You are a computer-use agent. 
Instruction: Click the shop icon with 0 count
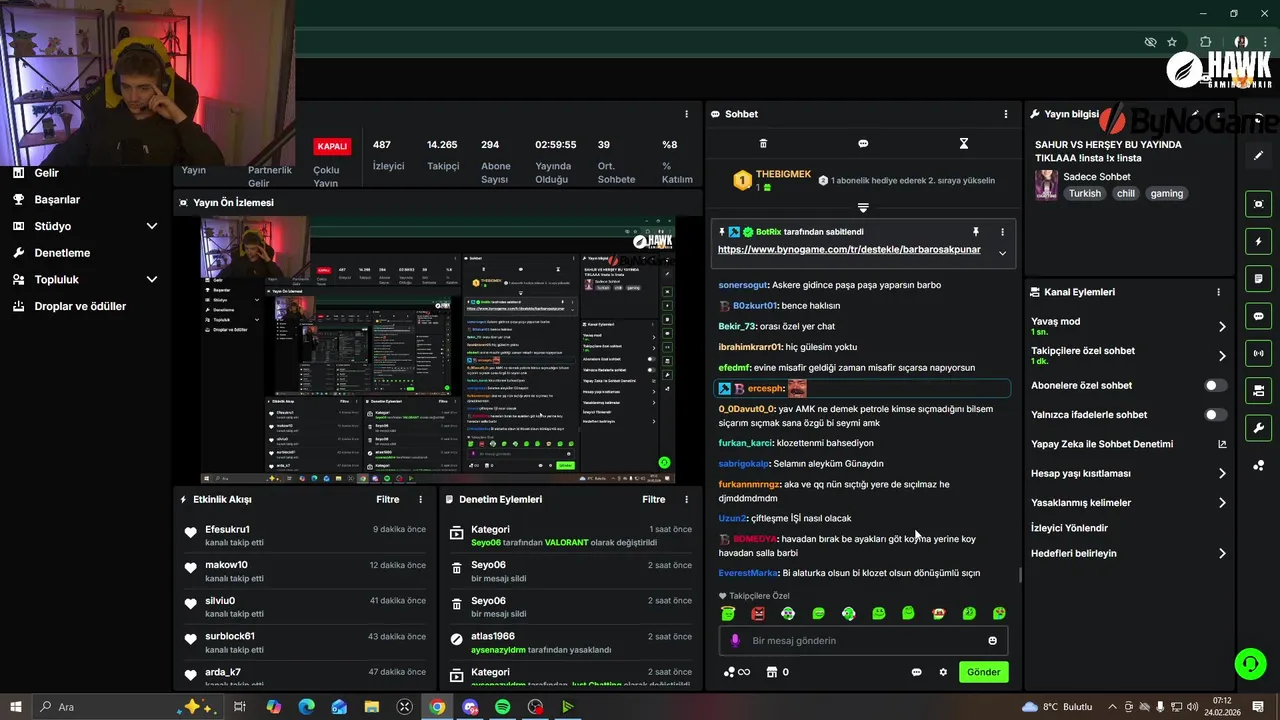coord(777,672)
